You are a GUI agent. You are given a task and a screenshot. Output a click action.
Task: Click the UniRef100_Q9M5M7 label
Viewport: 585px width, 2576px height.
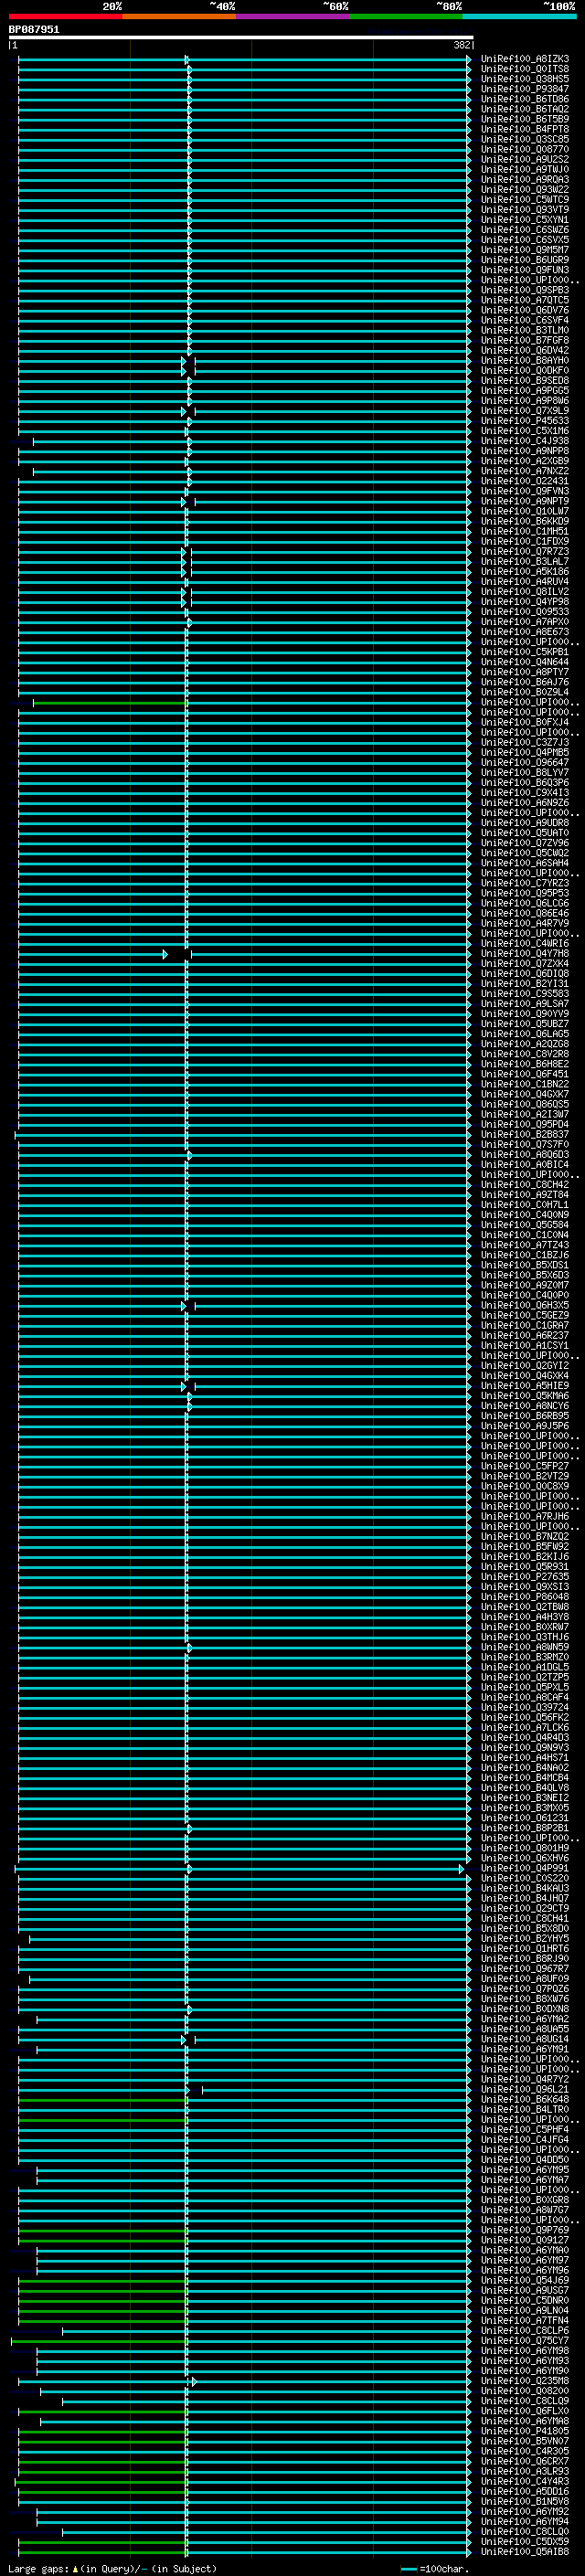(x=525, y=250)
